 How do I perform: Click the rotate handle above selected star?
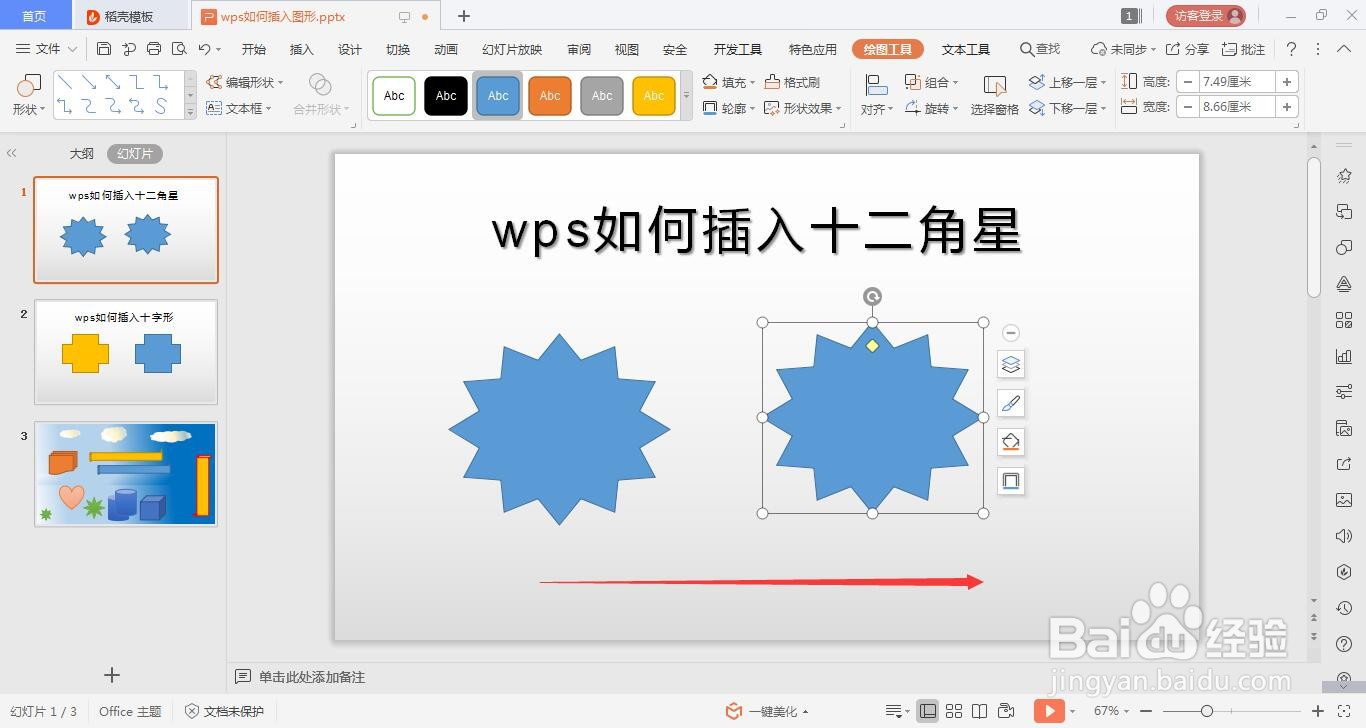872,297
